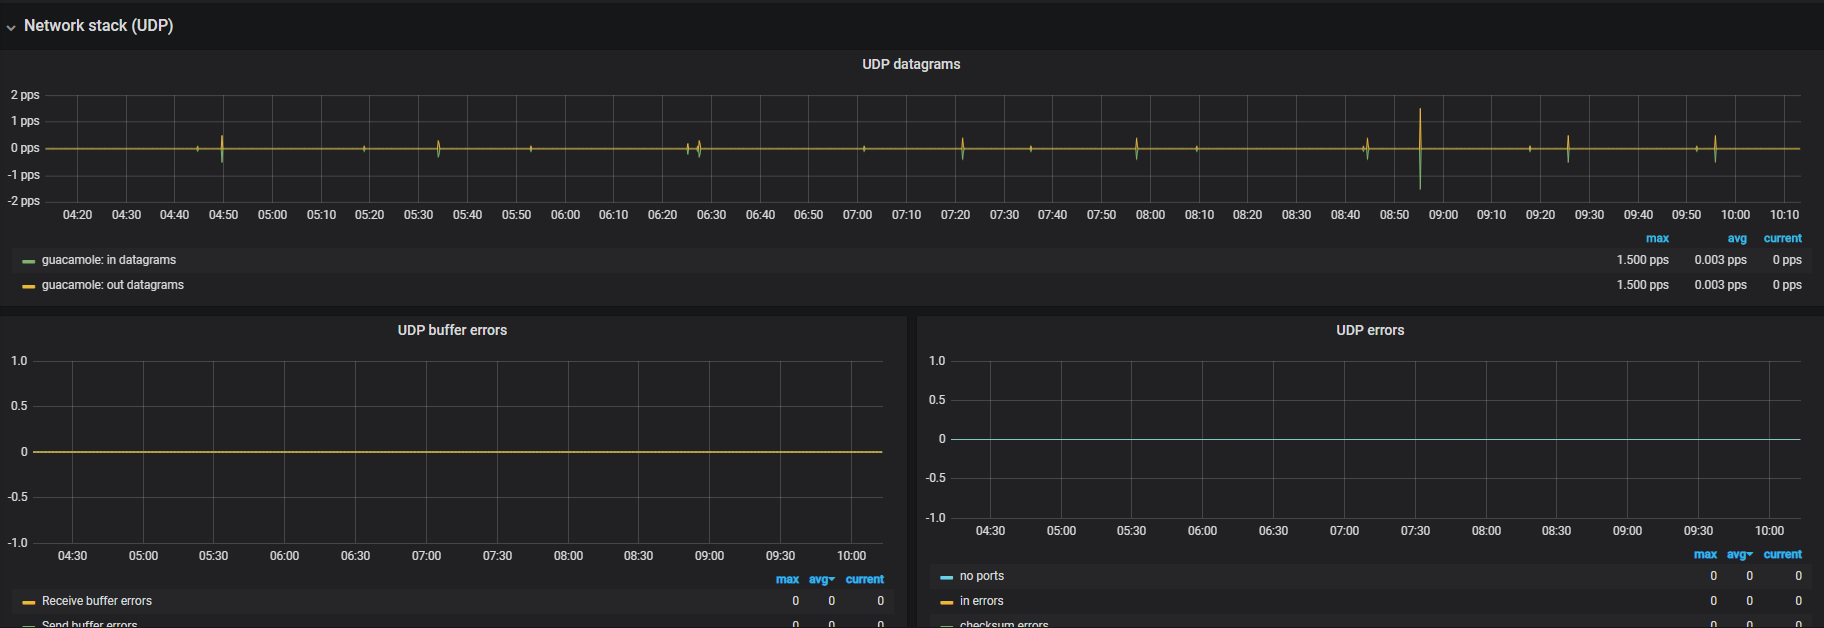Open the UDP datagrams panel title menu
This screenshot has width=1824, height=628.
911,64
